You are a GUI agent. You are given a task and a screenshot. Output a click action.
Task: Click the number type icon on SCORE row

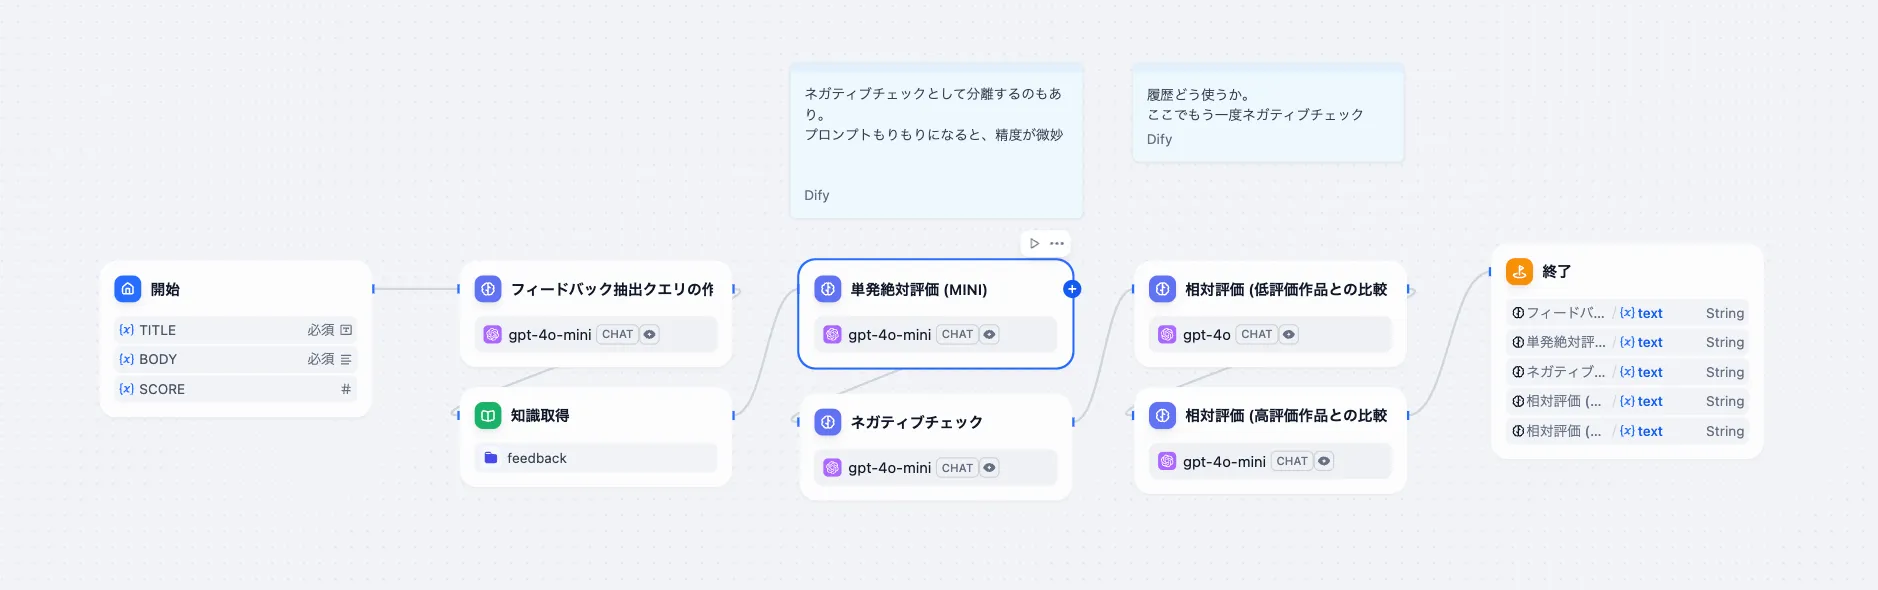point(346,389)
